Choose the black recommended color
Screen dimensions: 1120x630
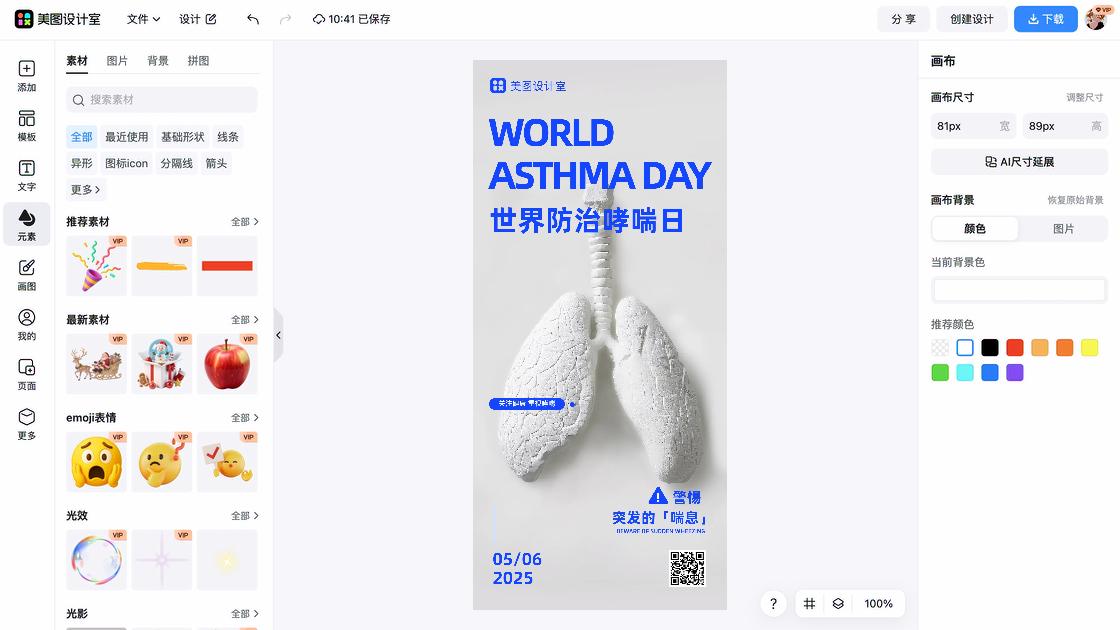[x=989, y=348]
